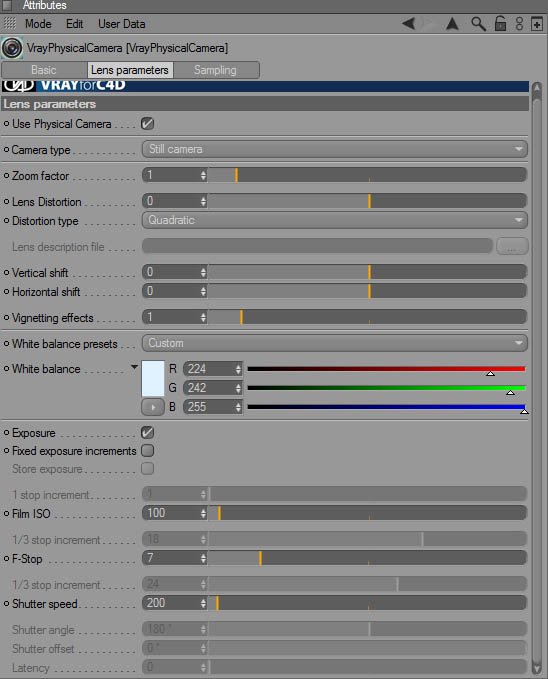Click Shutter speed keyframe circle
This screenshot has width=548, height=679.
pos(6,603)
